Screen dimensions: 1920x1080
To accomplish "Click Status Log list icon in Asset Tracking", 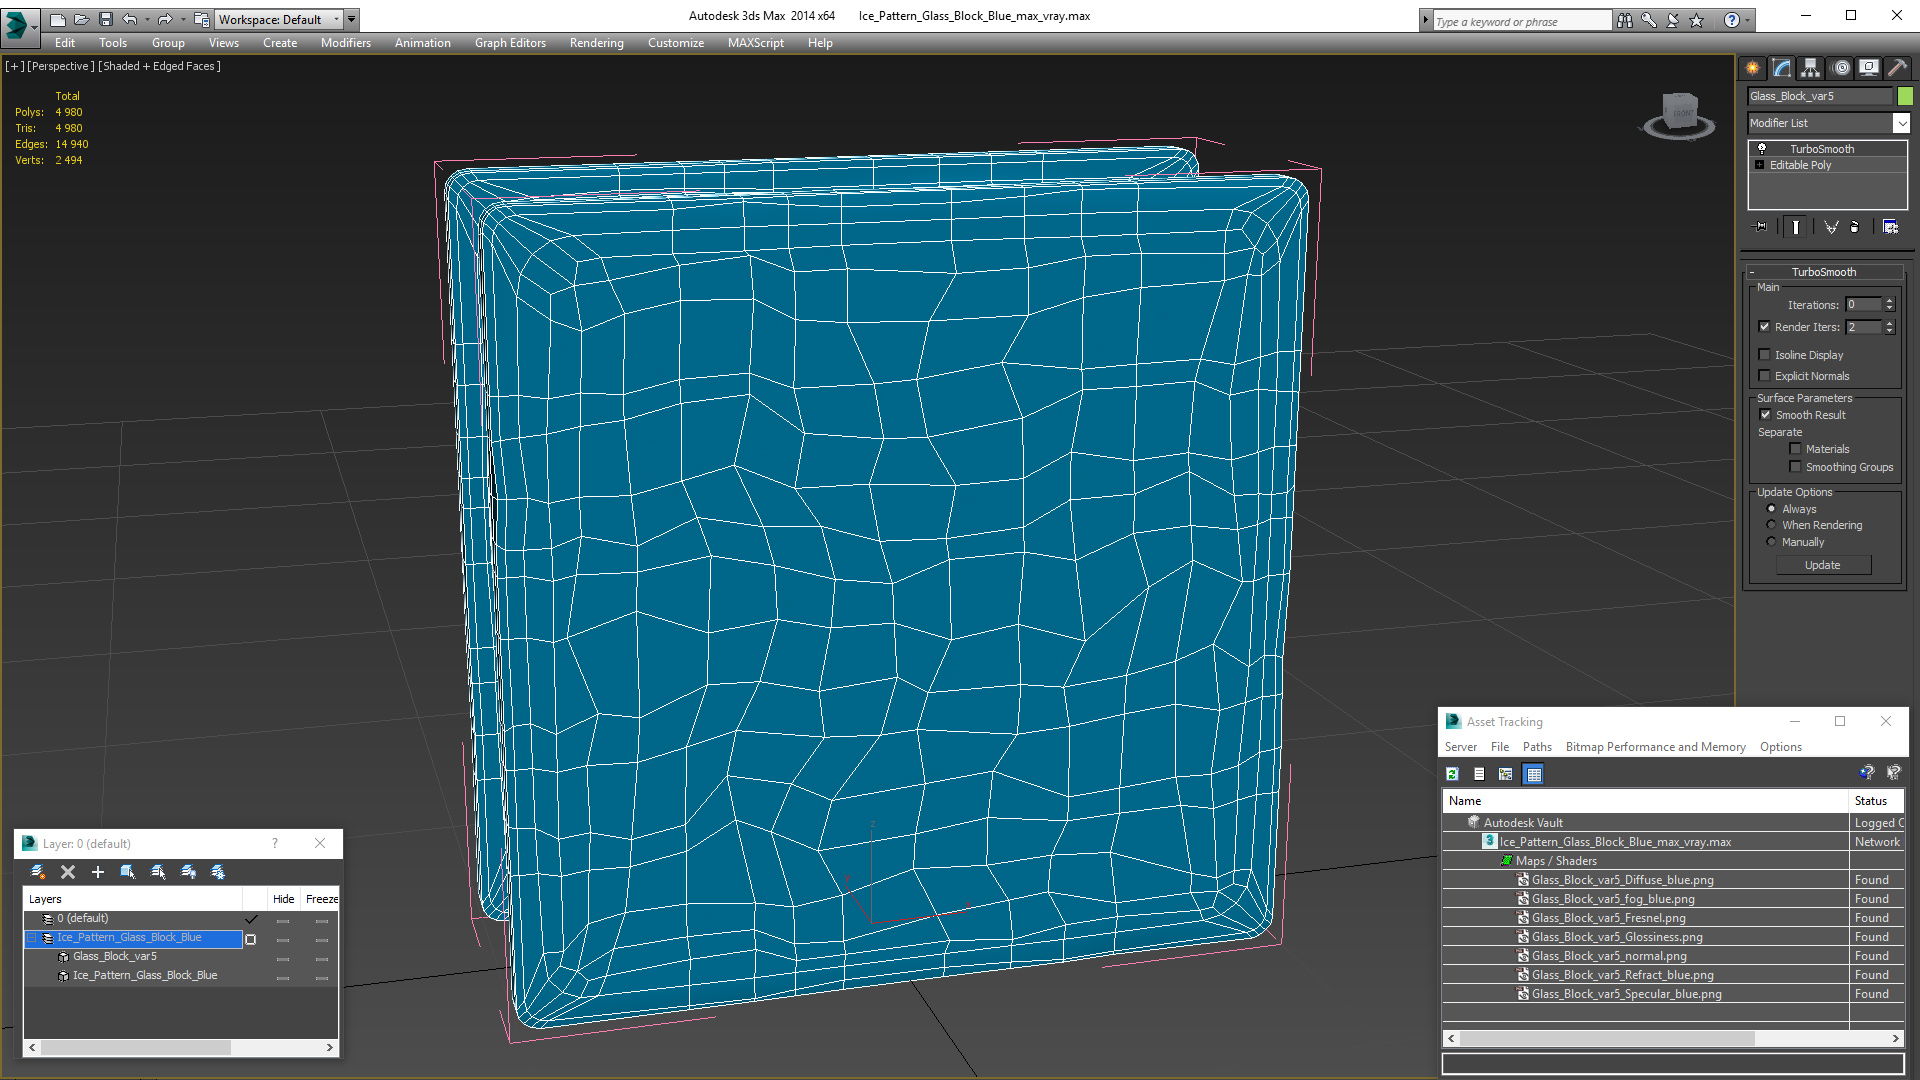I will tap(1479, 774).
